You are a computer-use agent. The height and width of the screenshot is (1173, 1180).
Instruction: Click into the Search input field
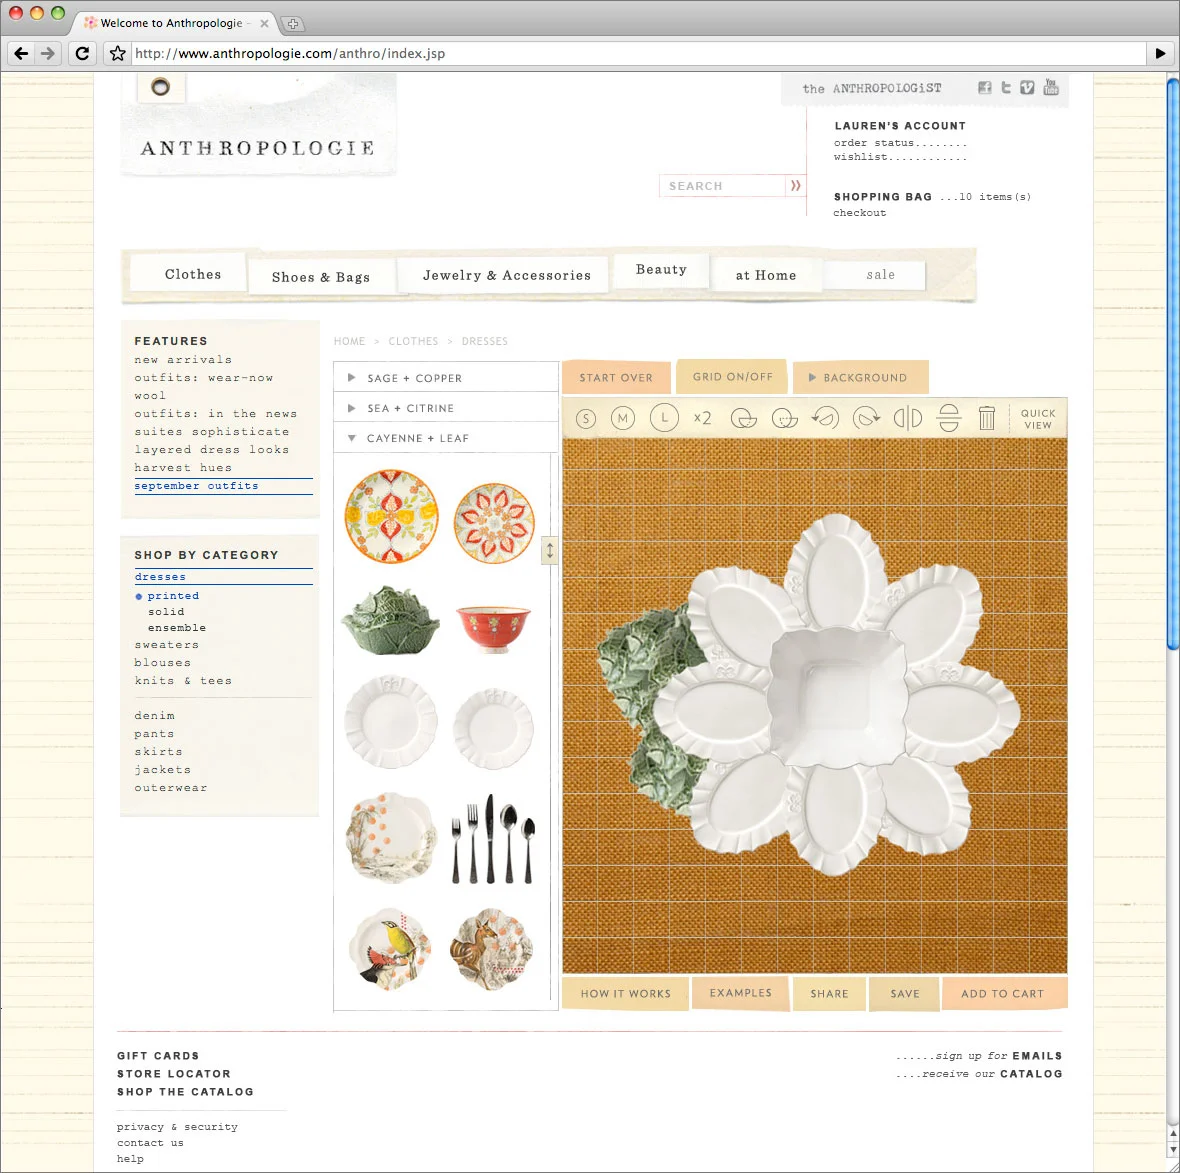click(x=722, y=186)
